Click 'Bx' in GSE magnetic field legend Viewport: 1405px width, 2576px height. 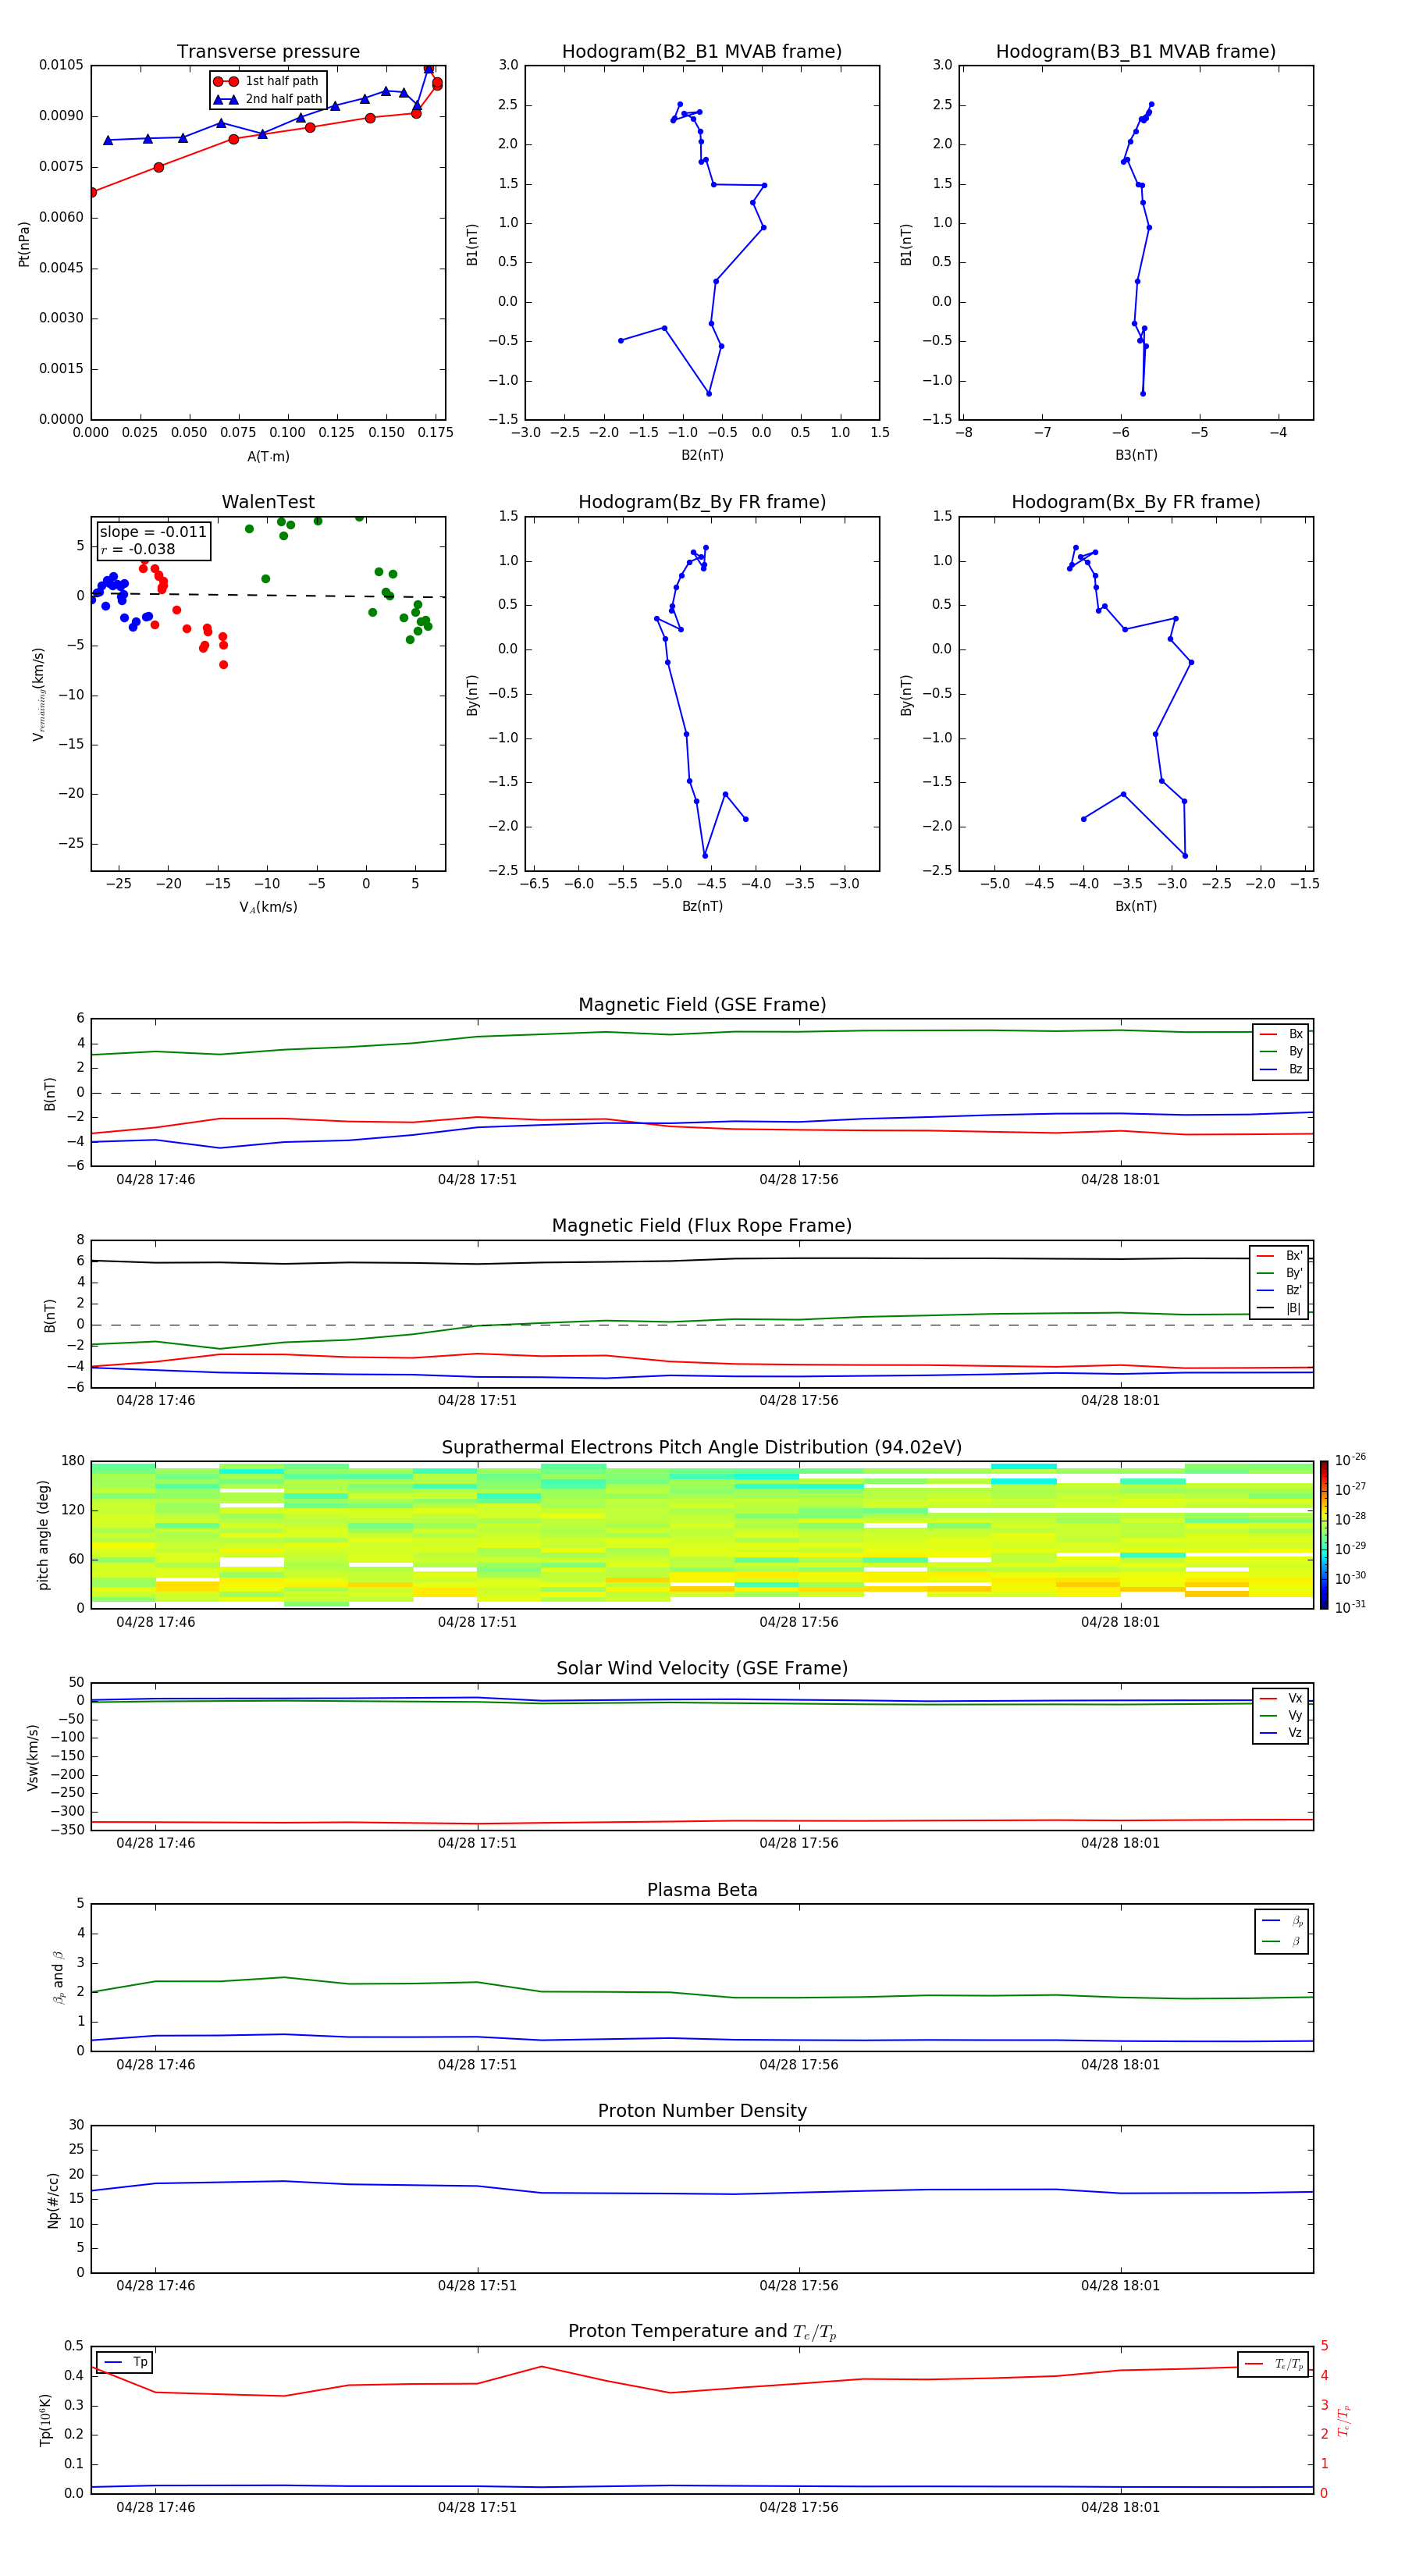tap(1296, 1034)
